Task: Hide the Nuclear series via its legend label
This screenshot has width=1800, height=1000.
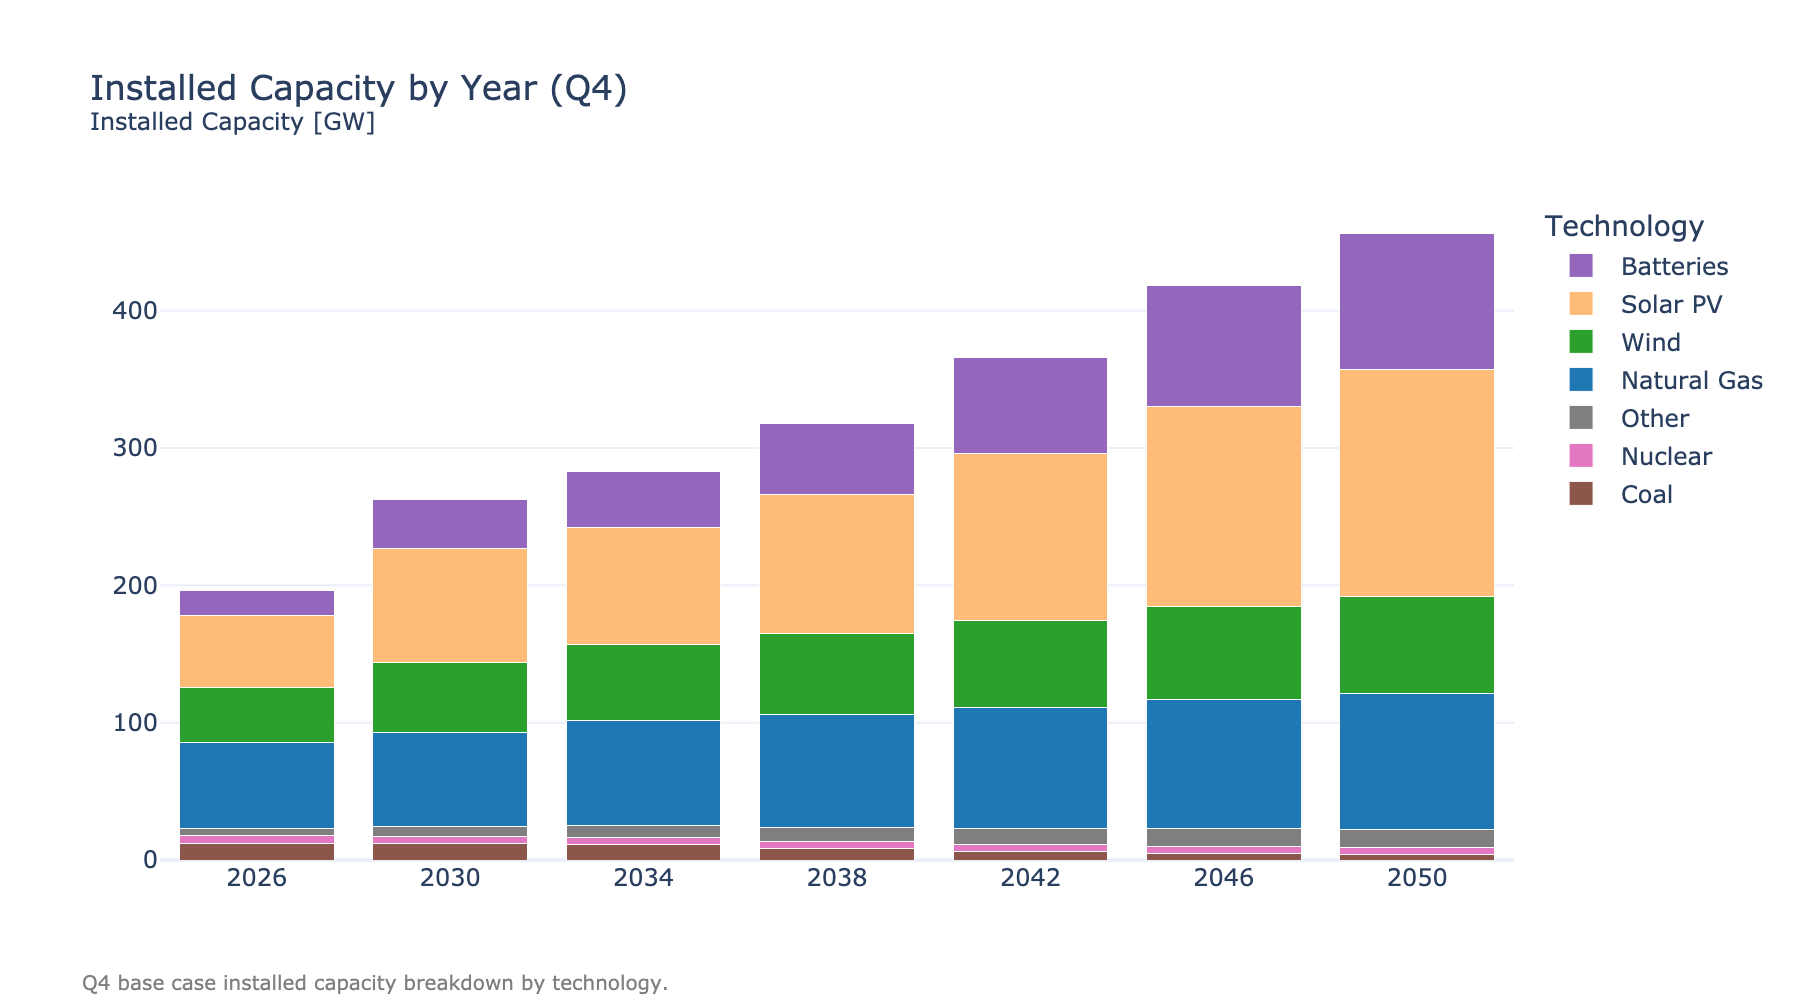Action: pyautogui.click(x=1665, y=457)
